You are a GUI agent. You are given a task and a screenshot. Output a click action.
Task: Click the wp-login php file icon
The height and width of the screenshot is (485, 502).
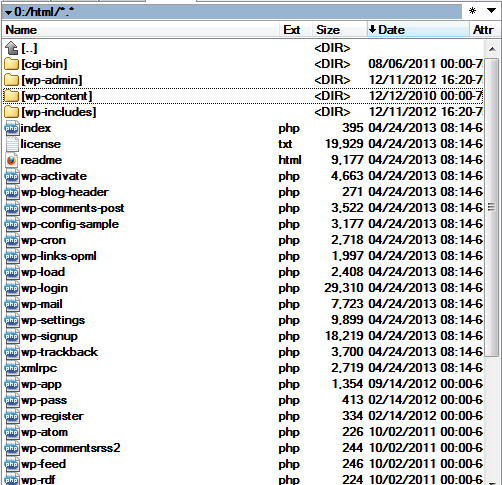(12, 288)
